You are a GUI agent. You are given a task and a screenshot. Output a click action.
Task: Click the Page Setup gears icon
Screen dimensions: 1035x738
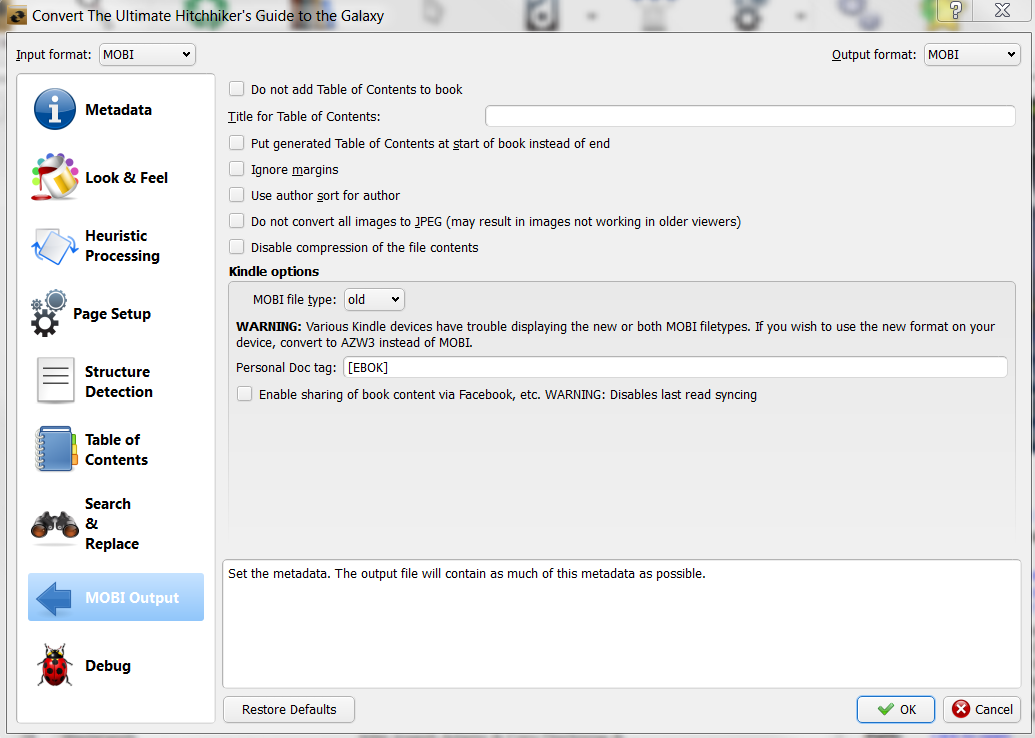tap(48, 314)
